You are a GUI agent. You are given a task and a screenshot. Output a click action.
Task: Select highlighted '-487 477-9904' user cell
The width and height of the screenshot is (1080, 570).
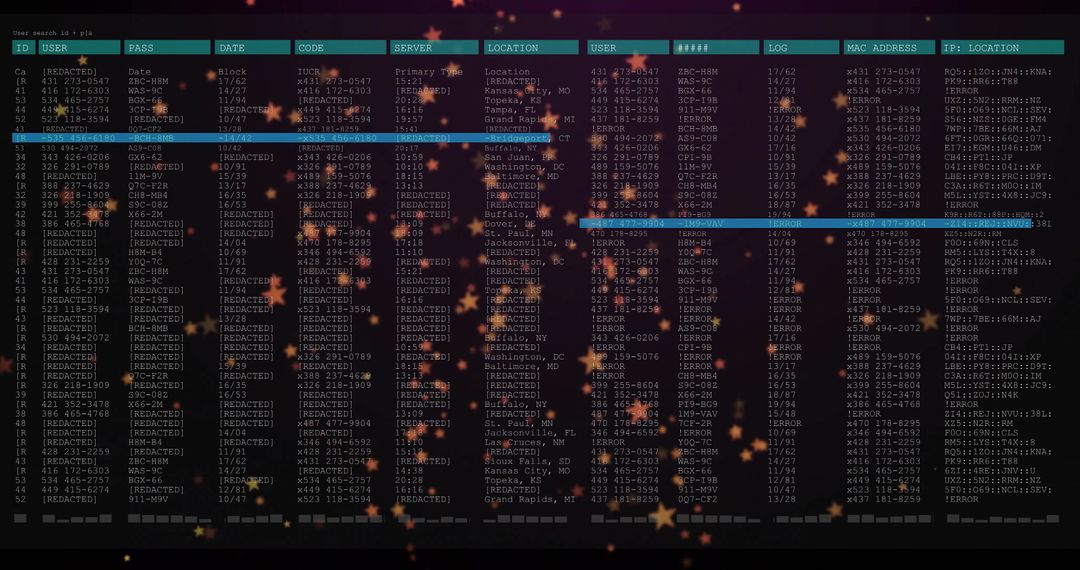click(627, 224)
